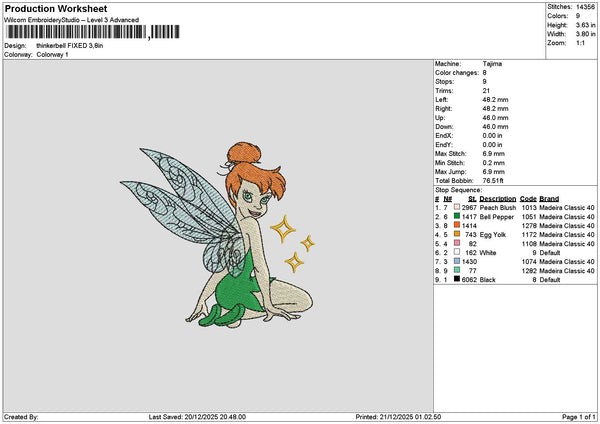The height and width of the screenshot is (424, 600).
Task: Click the 'Colorway 1' value
Action: click(x=52, y=55)
